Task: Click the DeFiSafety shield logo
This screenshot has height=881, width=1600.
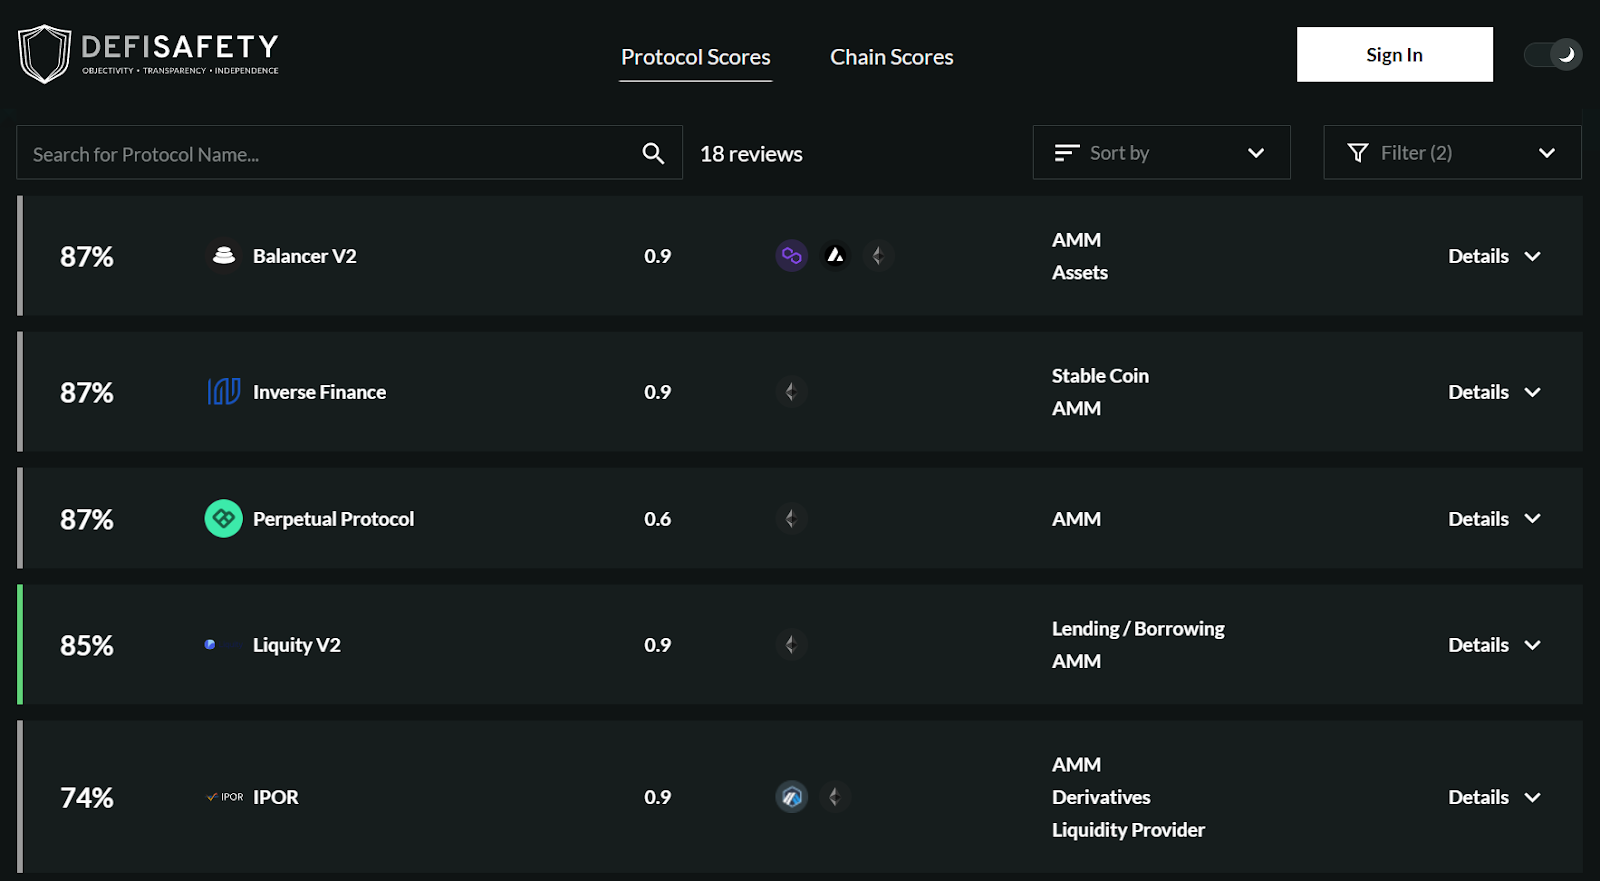Action: (x=44, y=54)
